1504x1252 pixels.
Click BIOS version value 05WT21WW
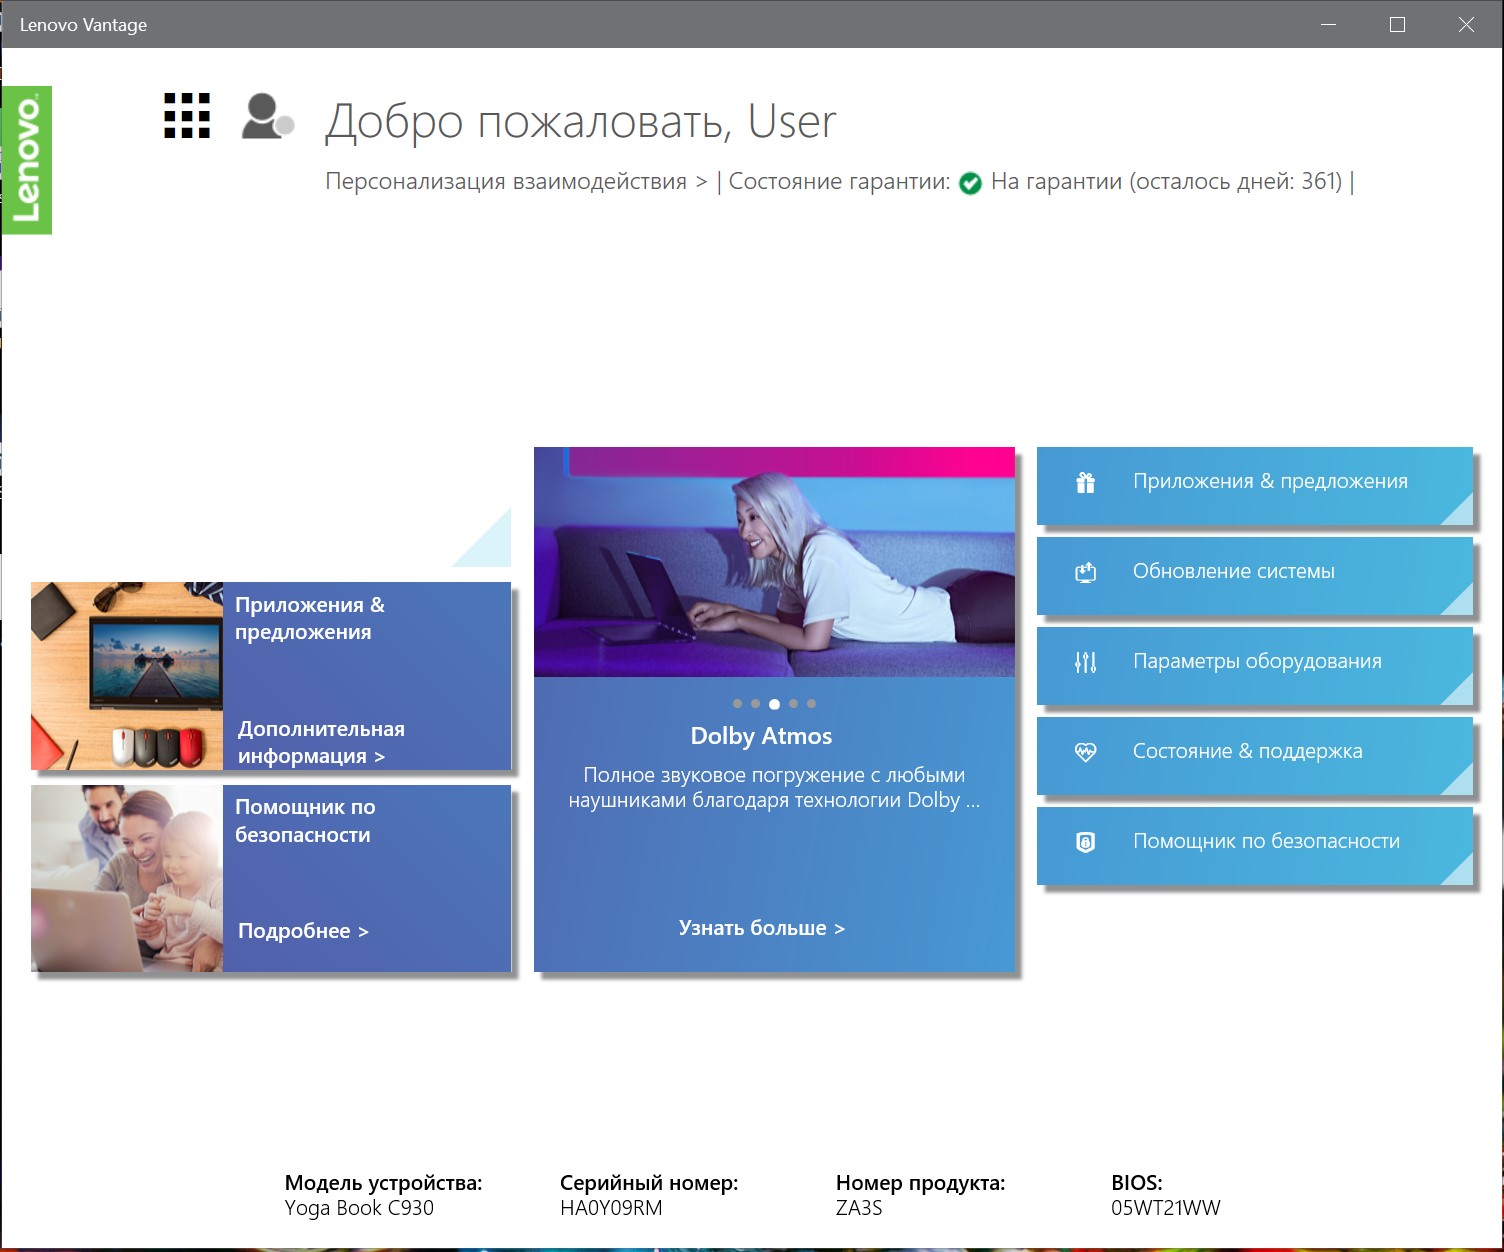(1166, 1208)
